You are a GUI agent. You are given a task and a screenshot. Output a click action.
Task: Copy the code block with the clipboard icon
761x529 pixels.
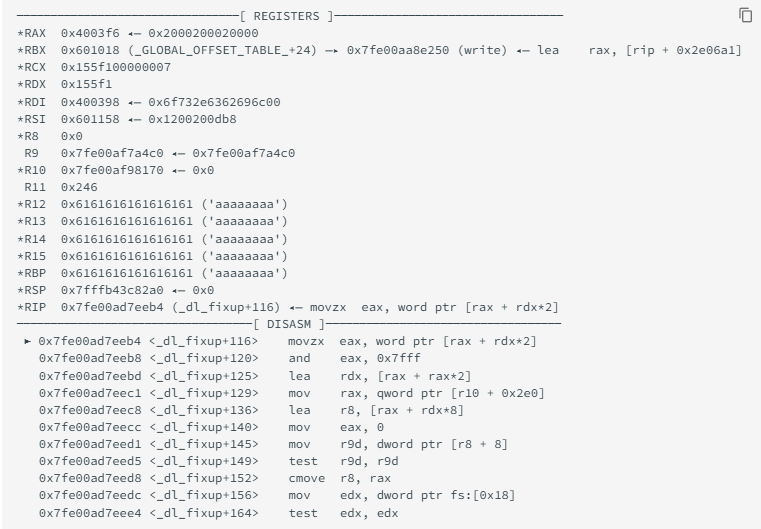(x=745, y=15)
